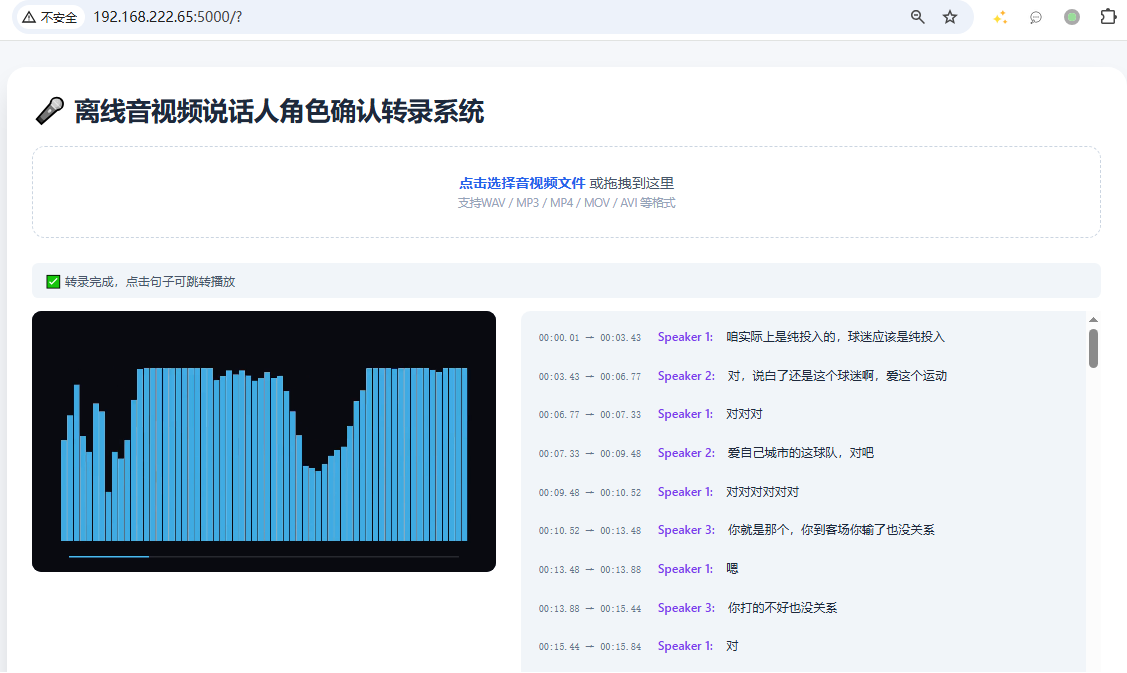Image resolution: width=1127 pixels, height=673 pixels.
Task: Click the magnifier zoom icon in address bar
Action: 917,17
